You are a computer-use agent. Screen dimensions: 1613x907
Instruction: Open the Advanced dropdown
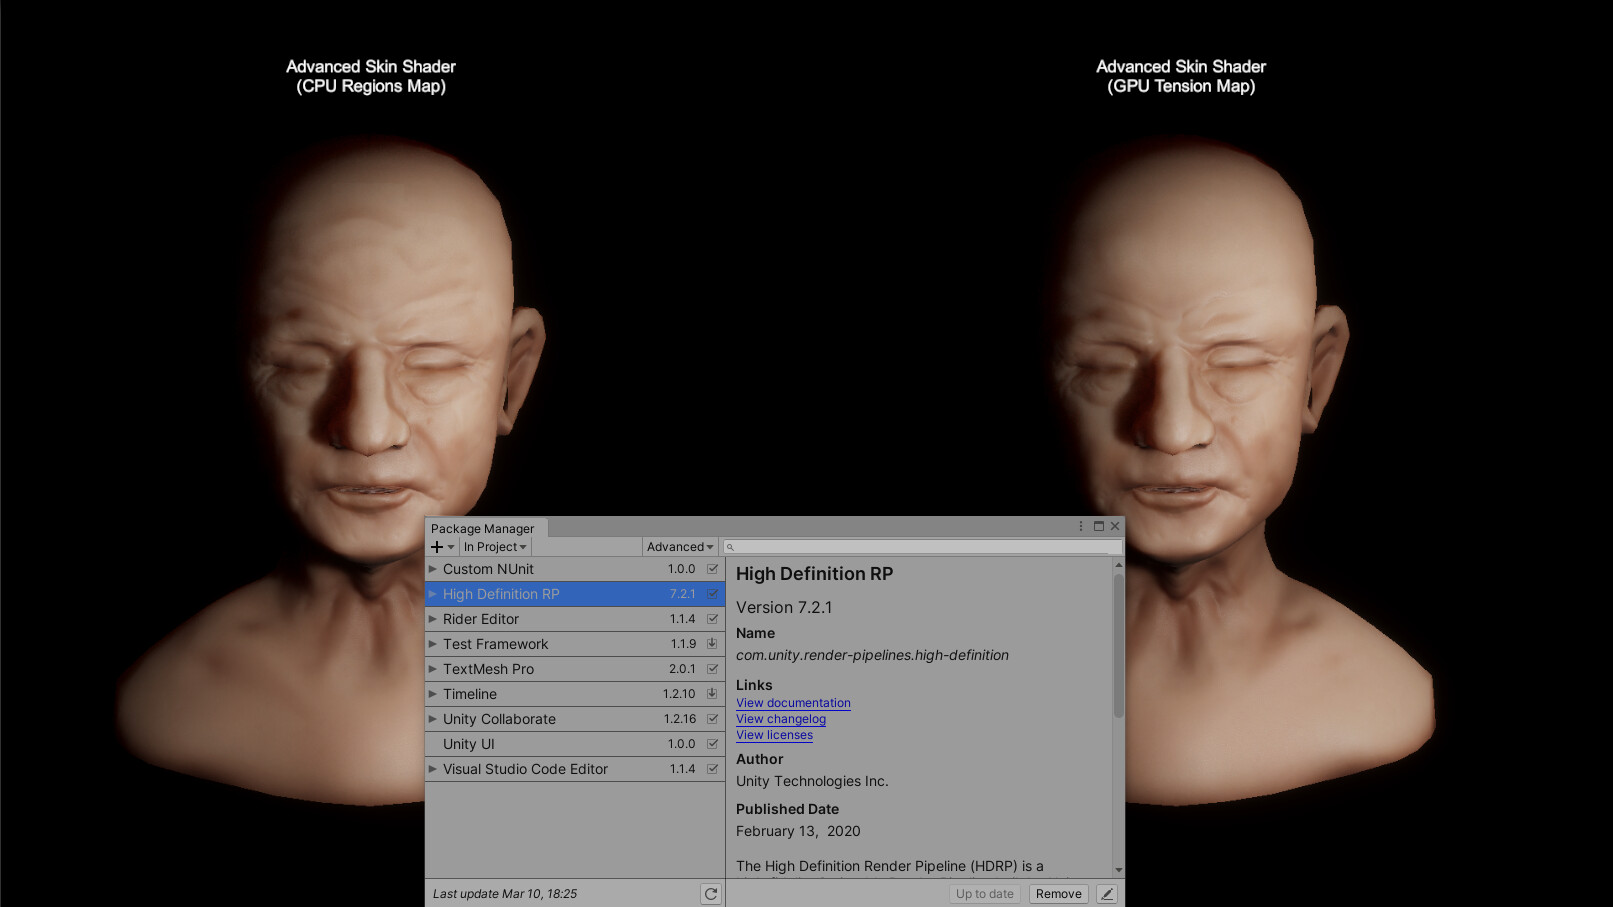point(679,546)
